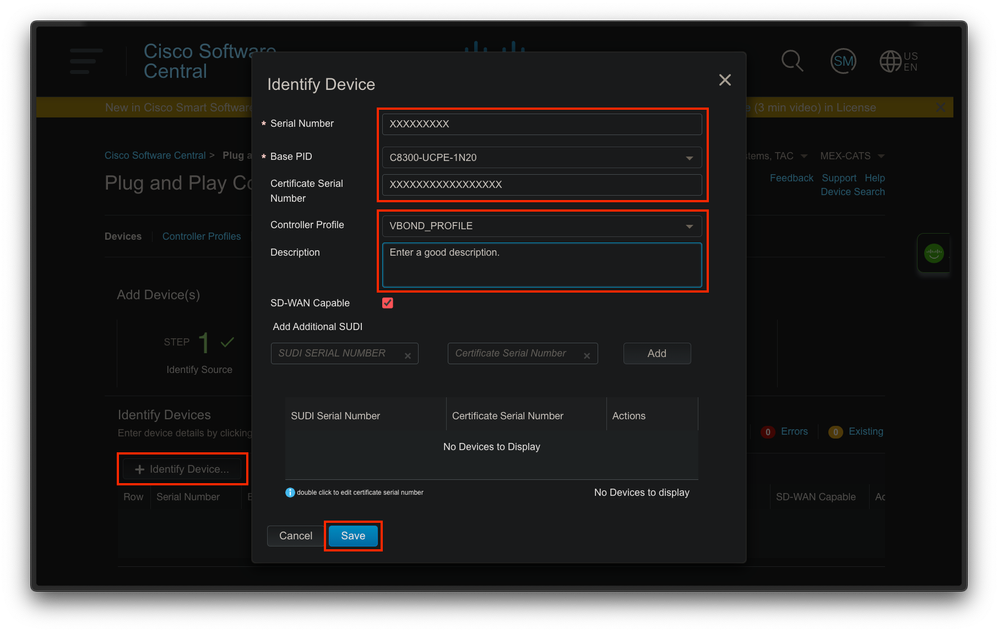
Task: Click the SD-WAN Capable background column header
Action: pos(815,497)
